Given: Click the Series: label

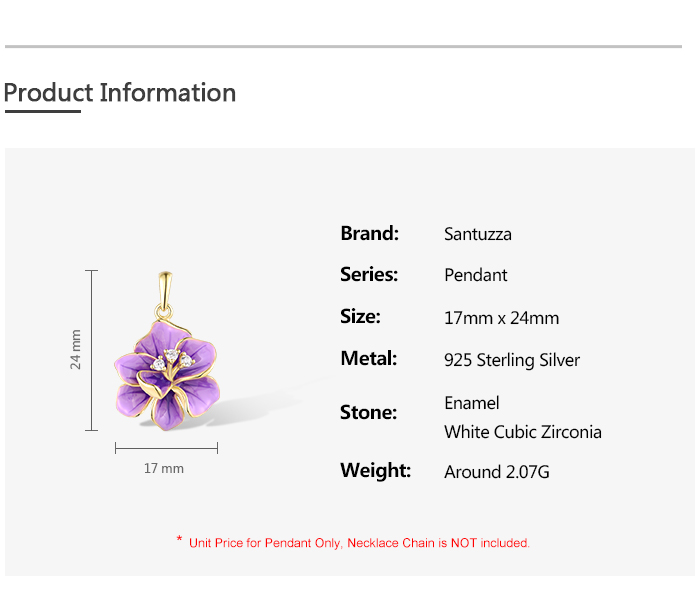Looking at the screenshot, I should 369,274.
